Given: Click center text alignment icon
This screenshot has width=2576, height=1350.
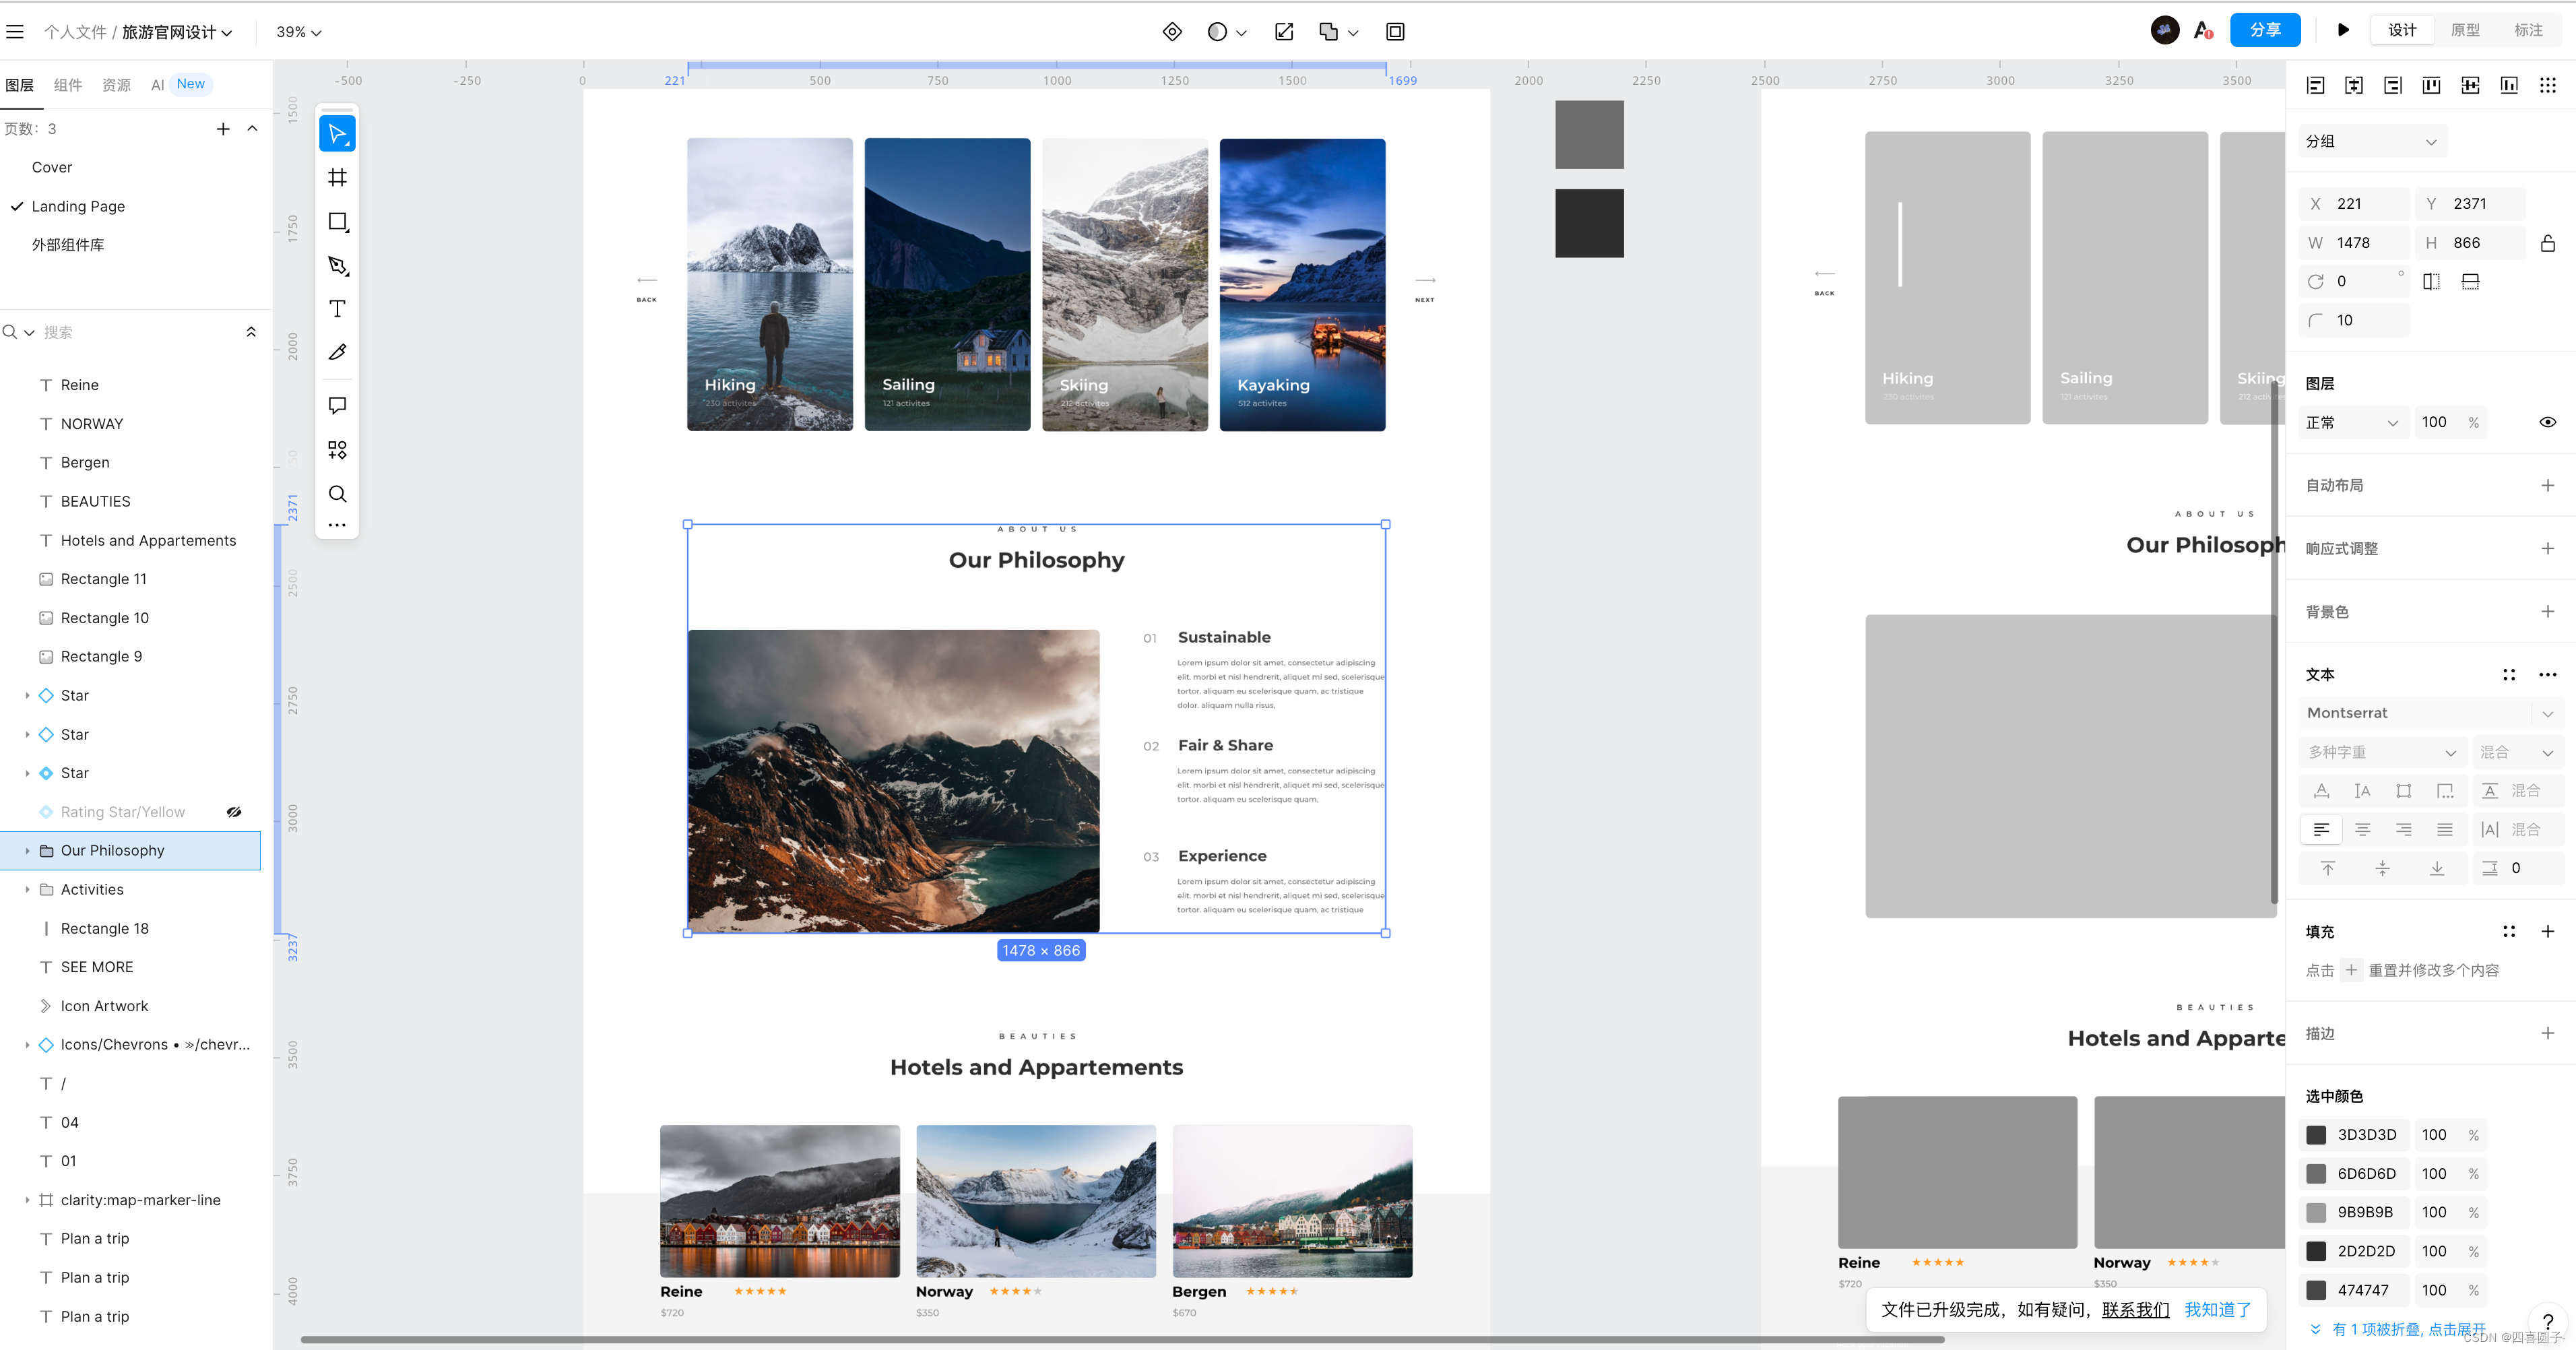Looking at the screenshot, I should (2362, 829).
